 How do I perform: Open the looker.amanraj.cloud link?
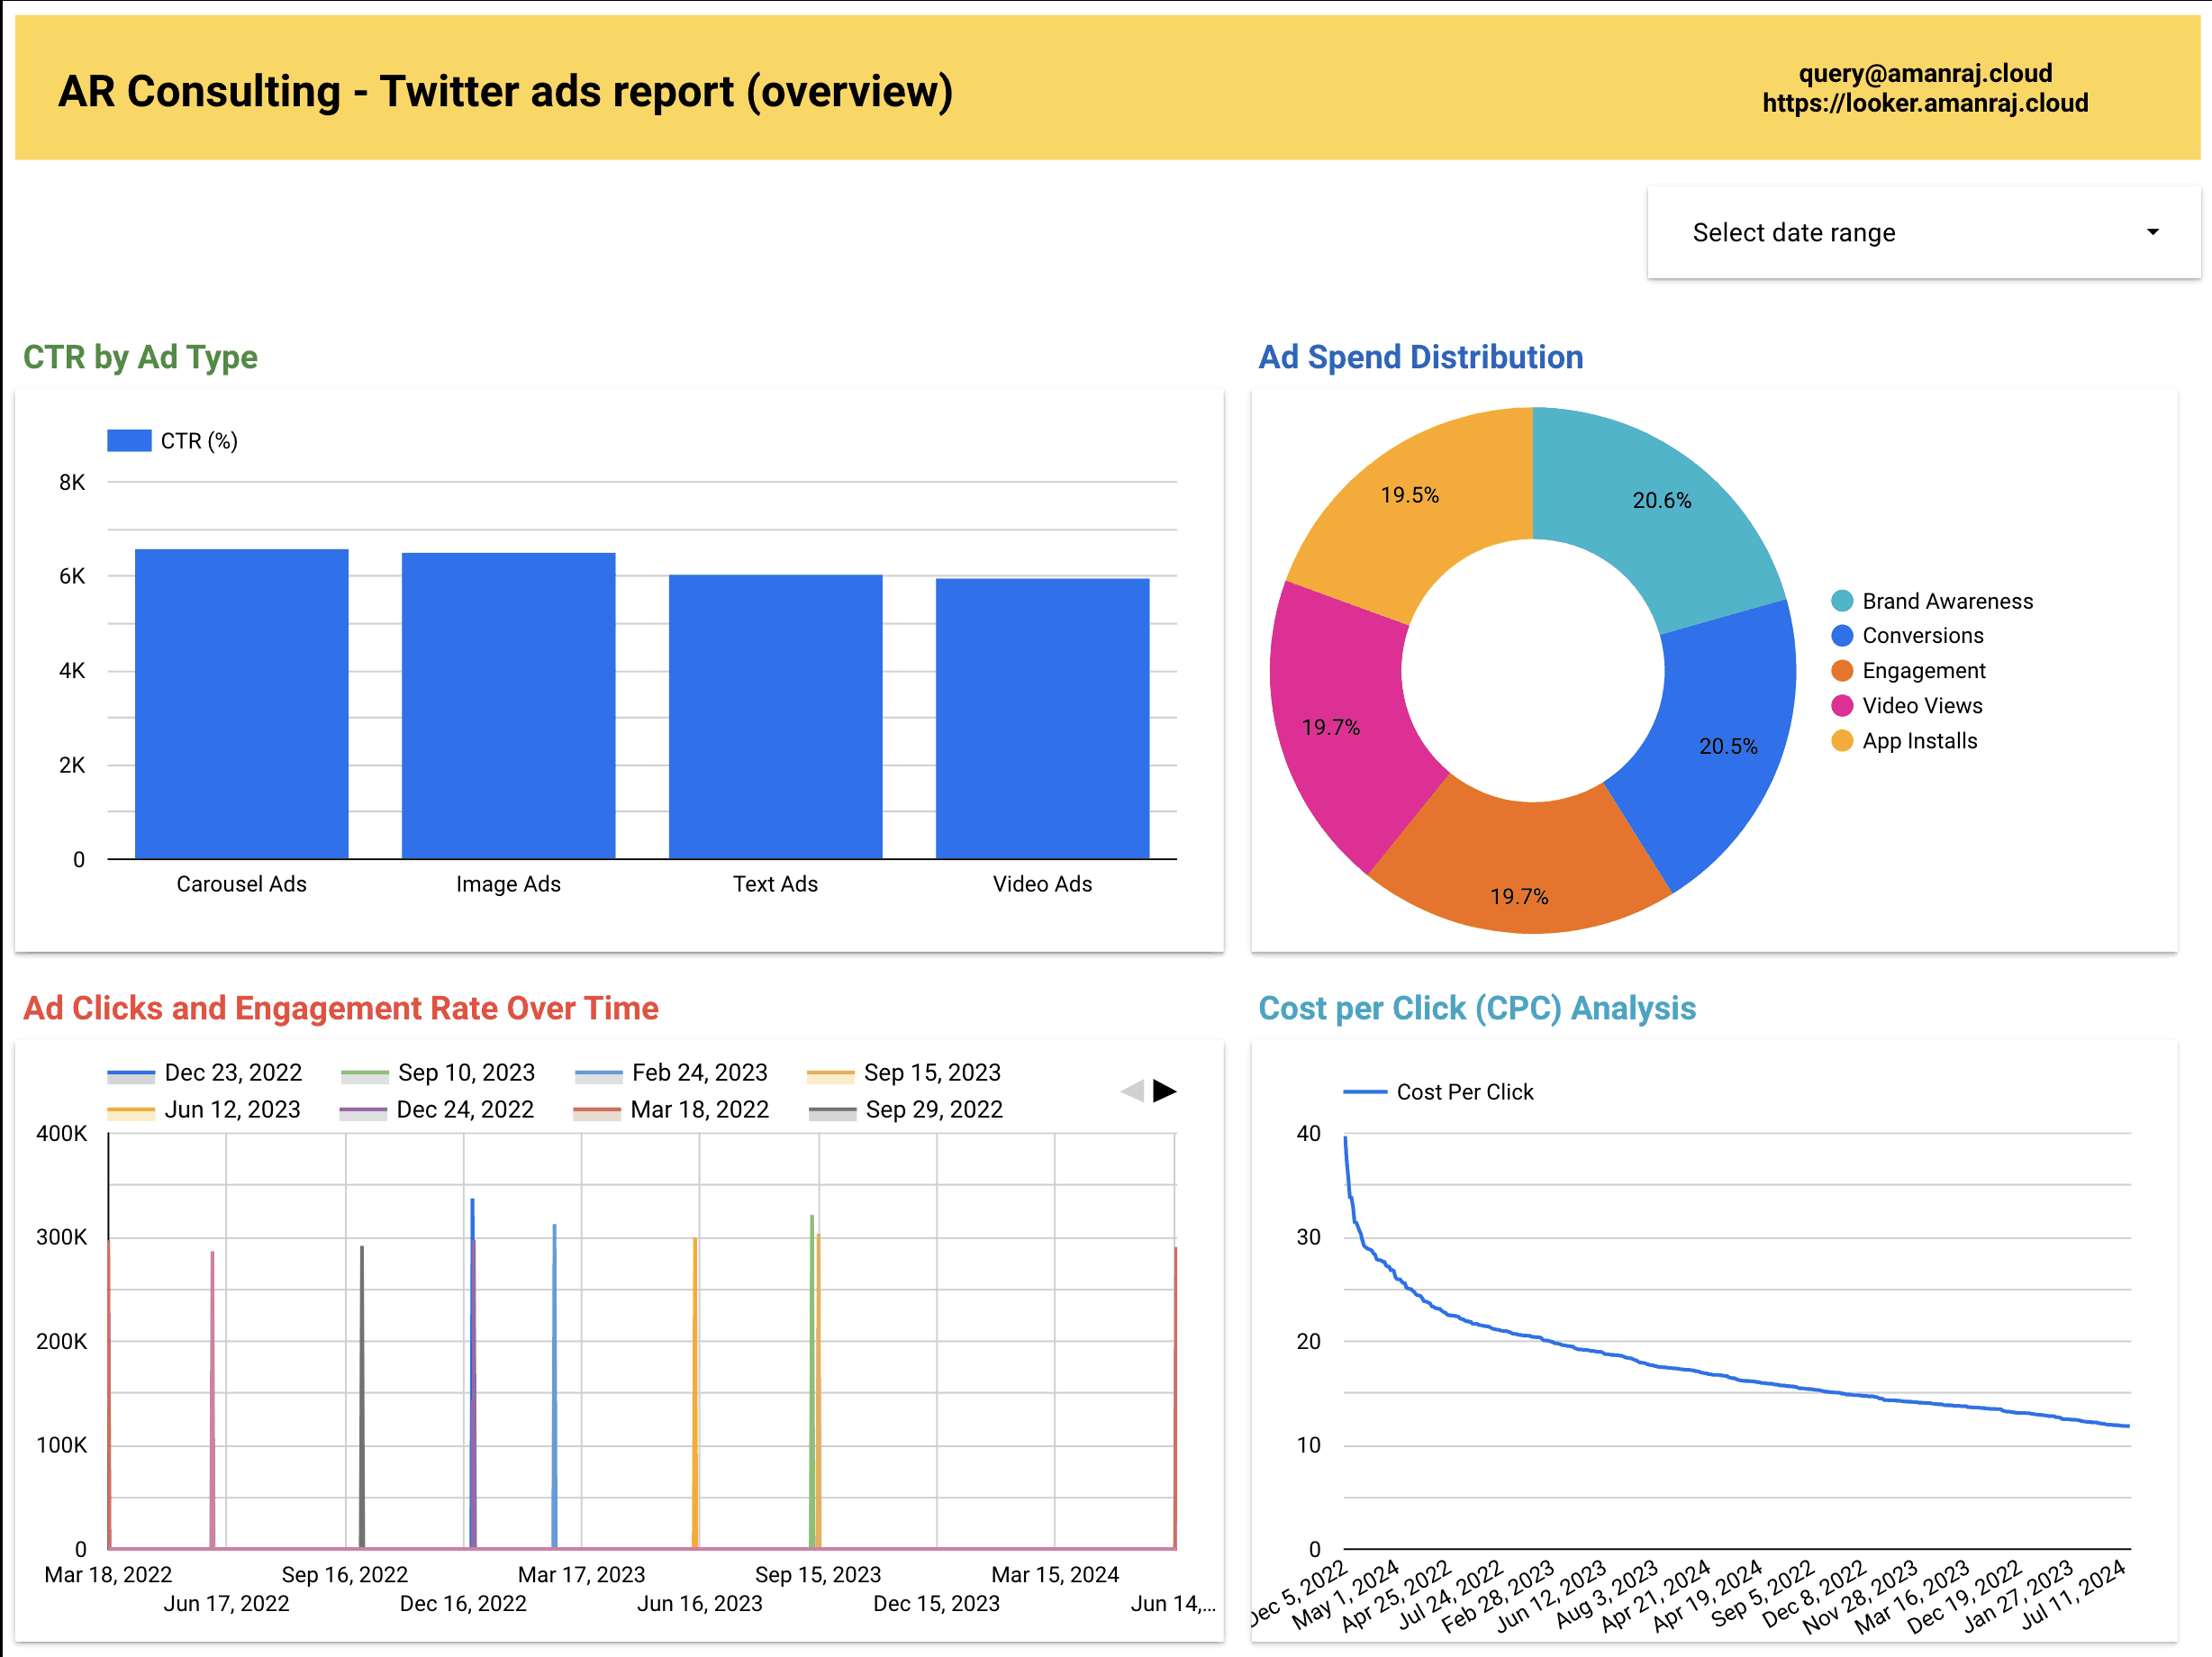coord(1925,102)
